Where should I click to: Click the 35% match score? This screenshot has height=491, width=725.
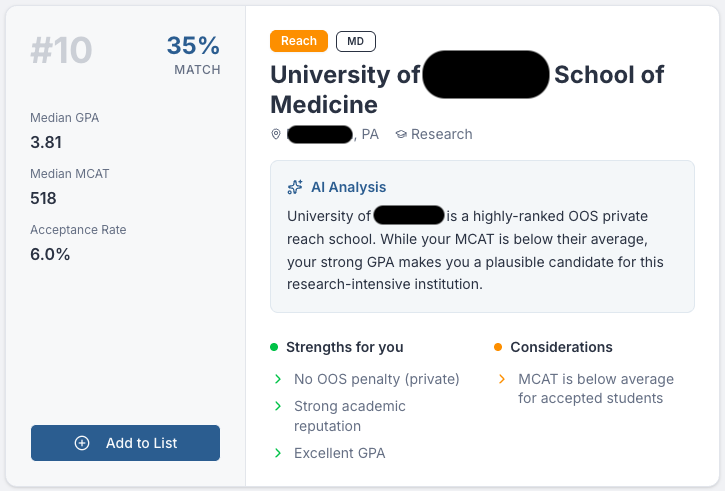(193, 46)
